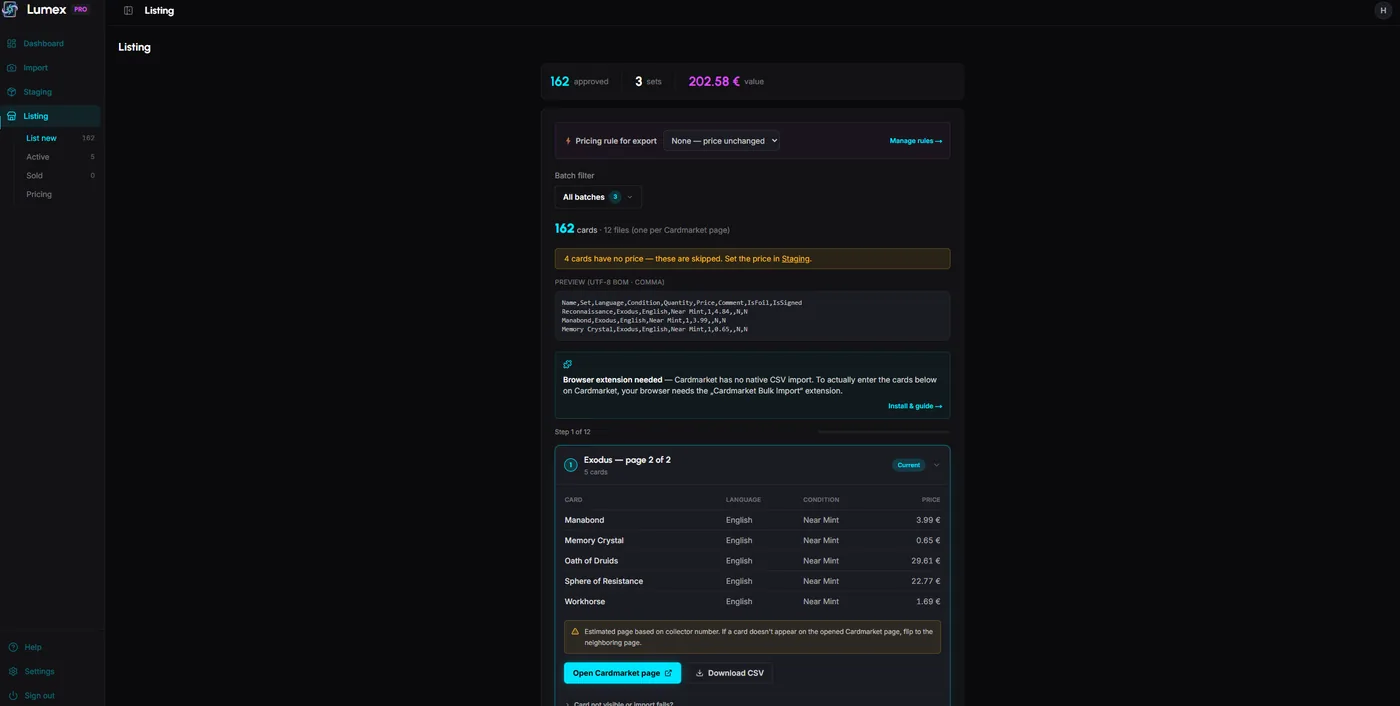1400x706 pixels.
Task: Click the step progress bar
Action: [x=884, y=432]
